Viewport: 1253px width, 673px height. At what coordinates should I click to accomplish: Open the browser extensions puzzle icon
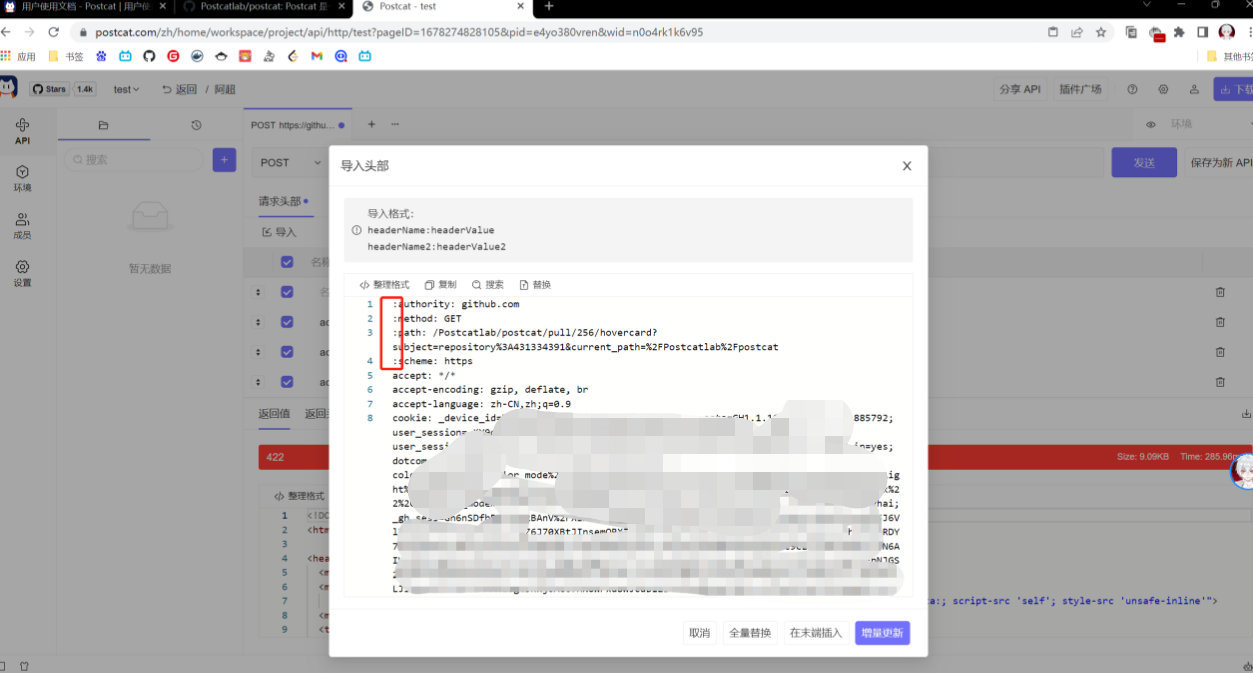pyautogui.click(x=1179, y=32)
